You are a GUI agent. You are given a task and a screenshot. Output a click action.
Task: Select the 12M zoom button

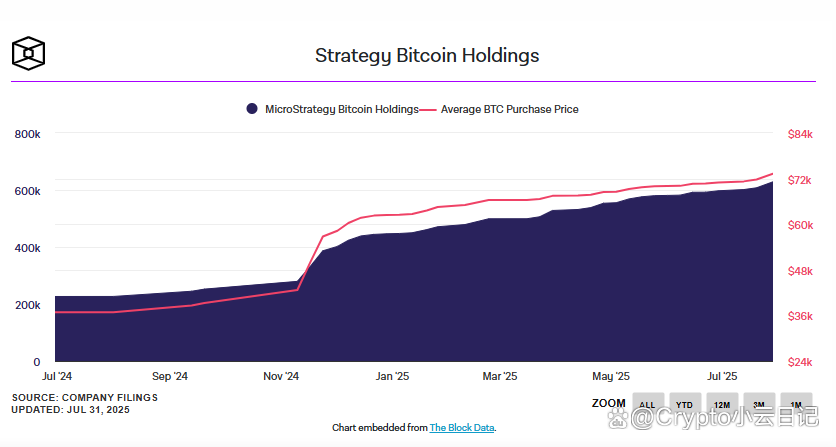[721, 404]
